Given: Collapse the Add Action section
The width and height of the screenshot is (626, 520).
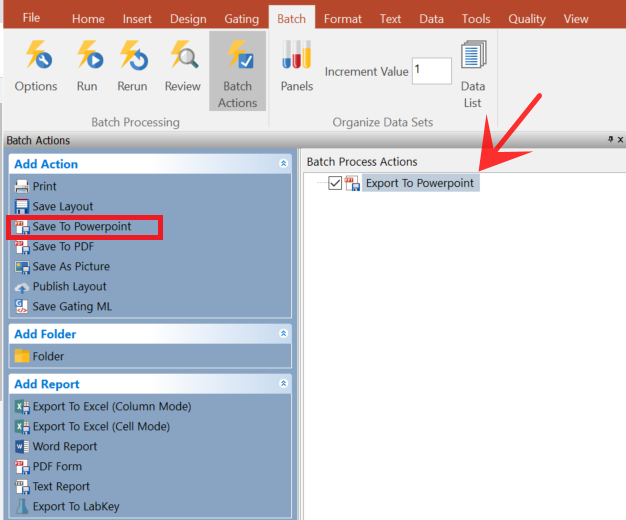Looking at the screenshot, I should point(283,163).
